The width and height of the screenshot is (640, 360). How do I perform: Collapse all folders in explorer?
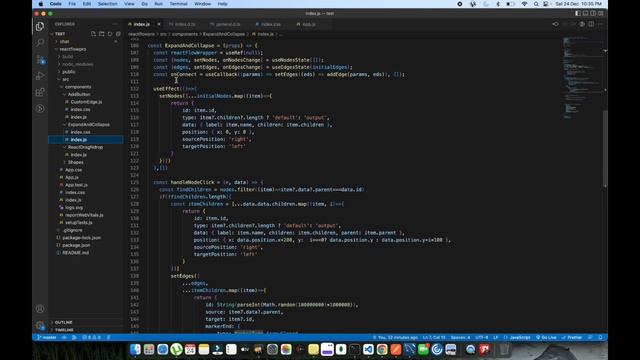coord(118,34)
